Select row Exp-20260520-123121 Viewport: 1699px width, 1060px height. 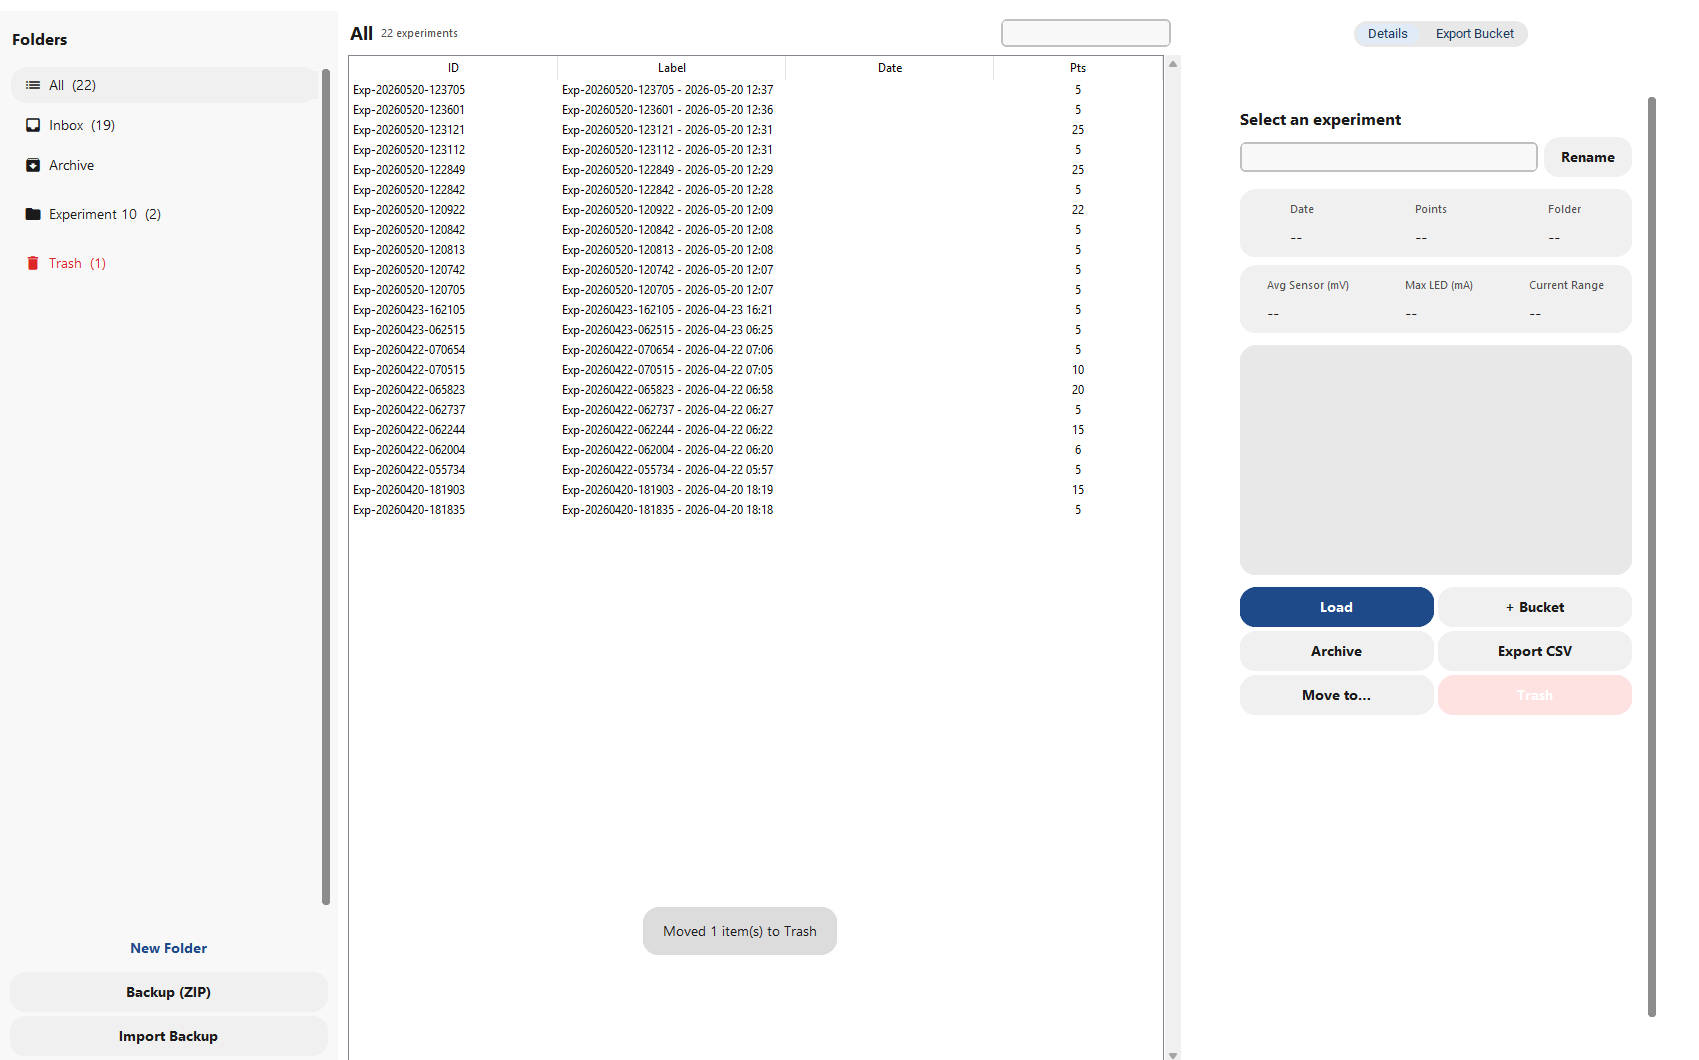756,130
